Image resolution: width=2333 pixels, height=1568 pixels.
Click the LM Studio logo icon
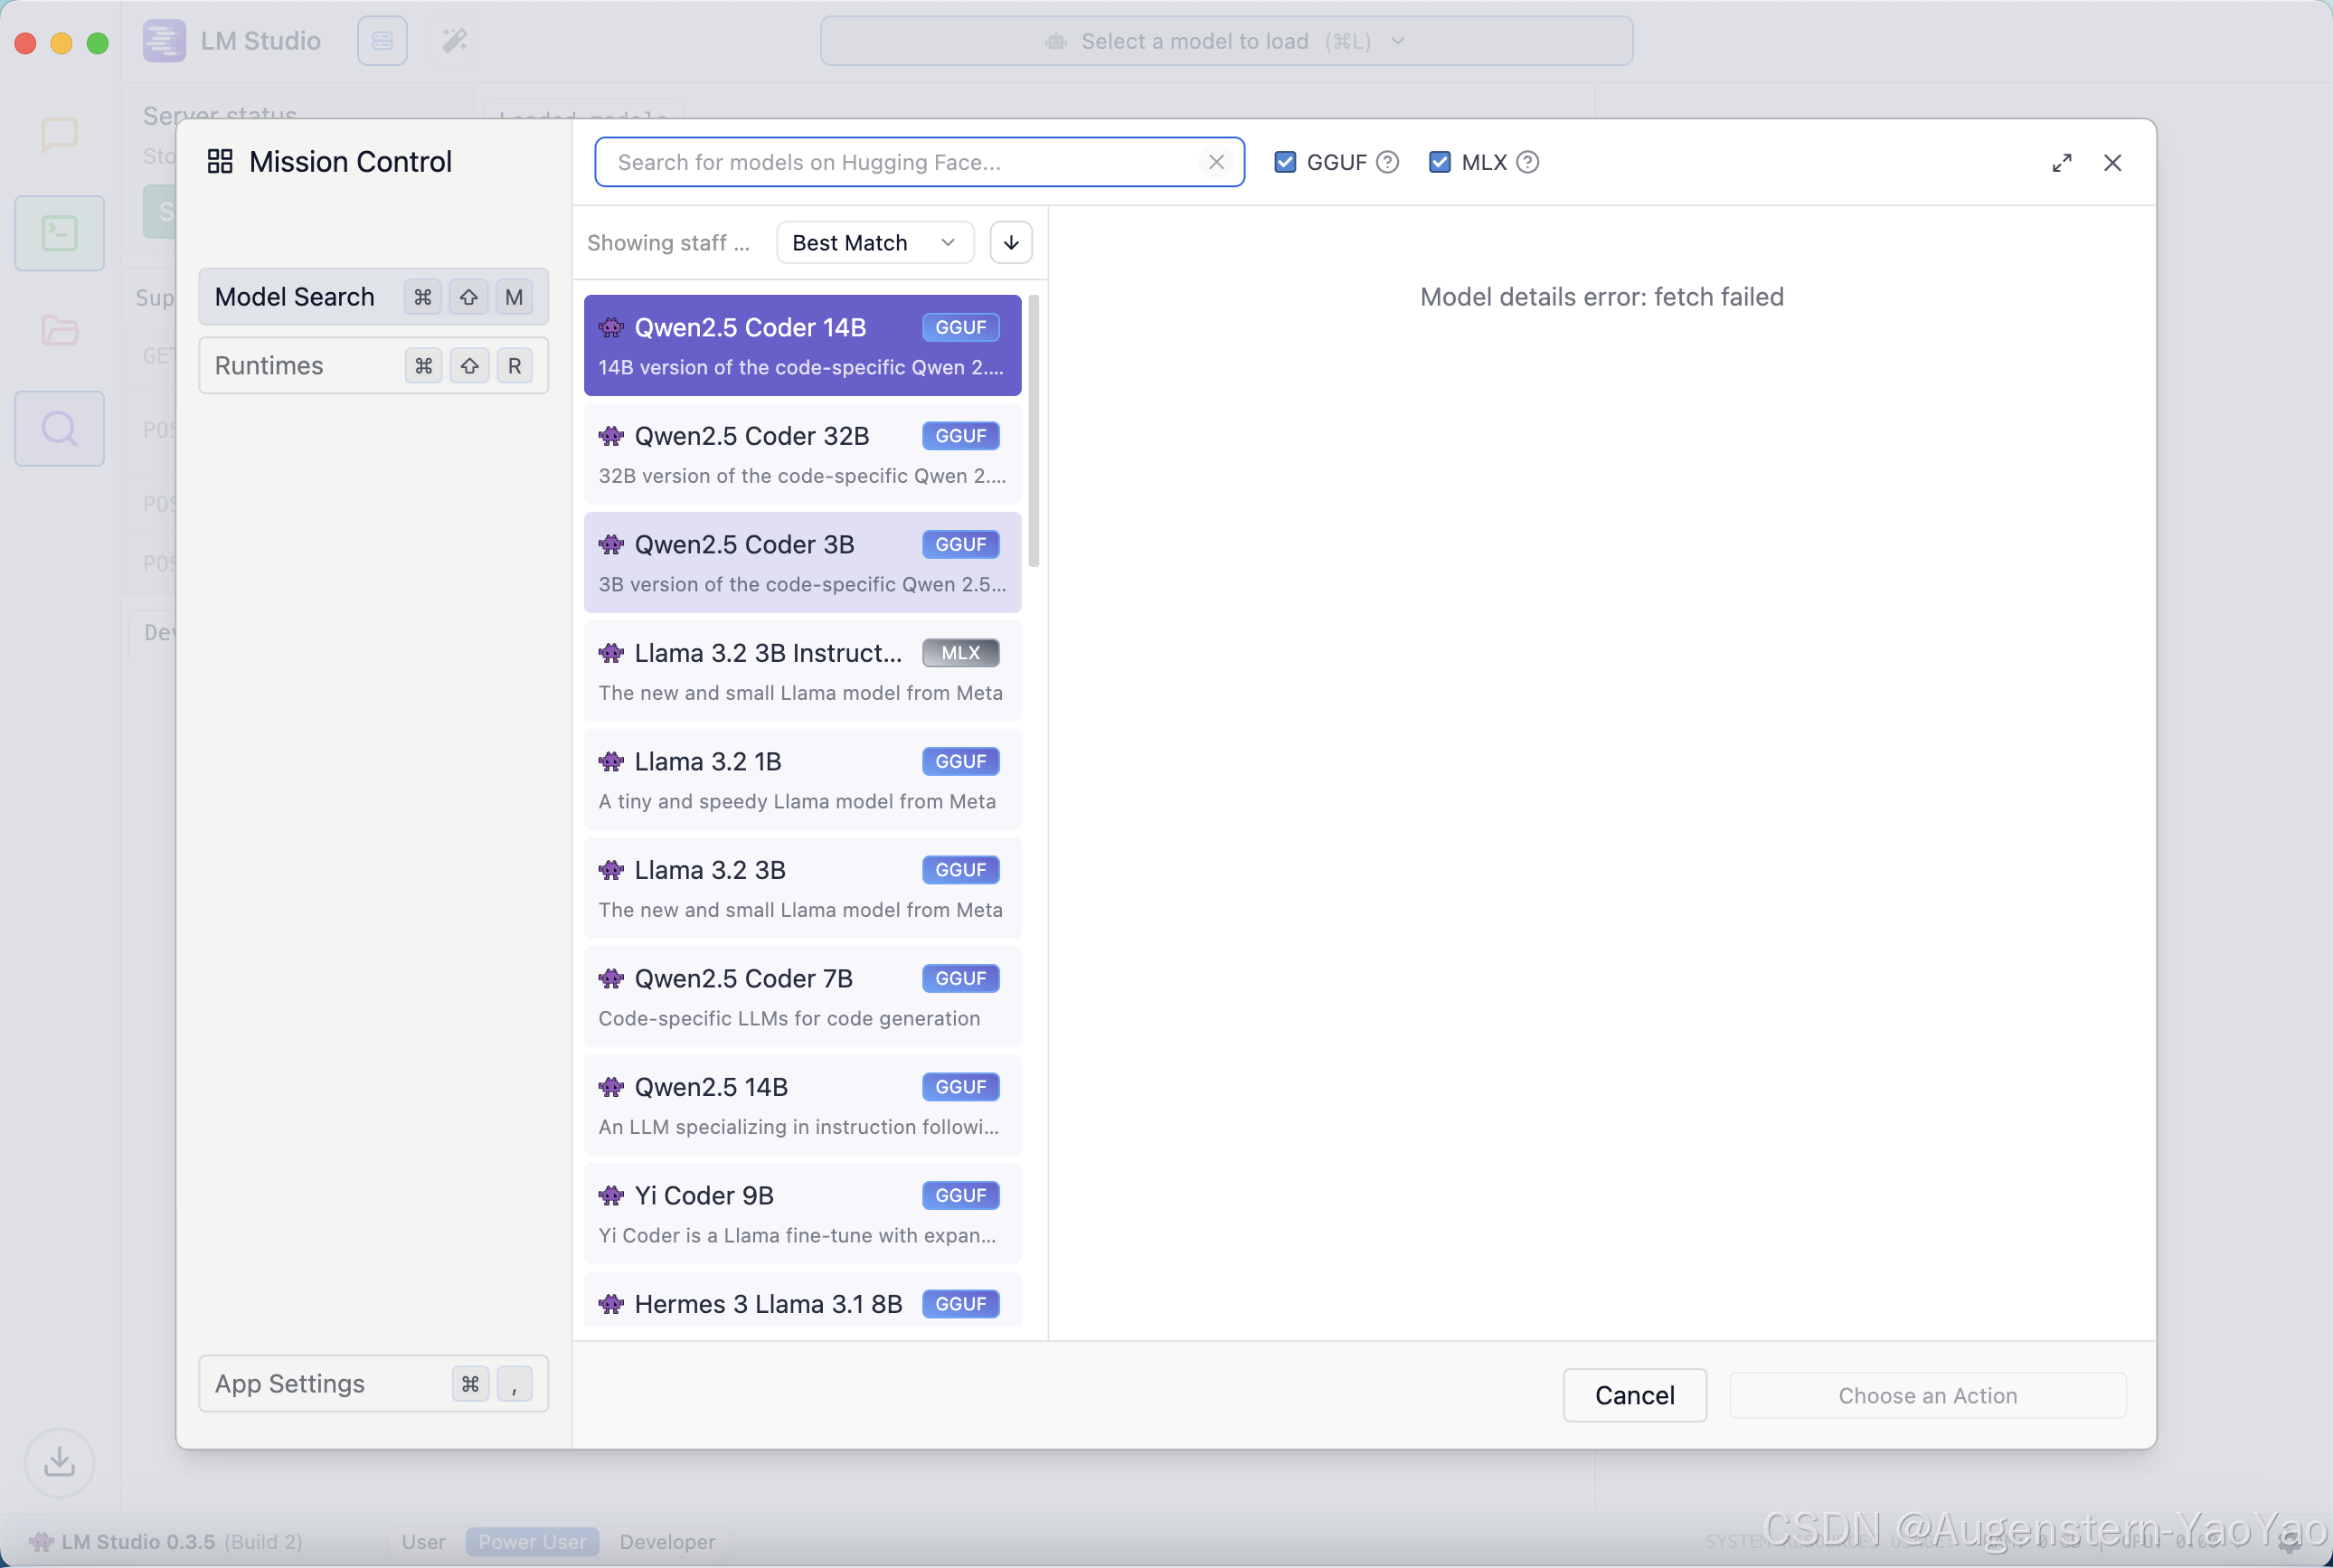coord(164,41)
